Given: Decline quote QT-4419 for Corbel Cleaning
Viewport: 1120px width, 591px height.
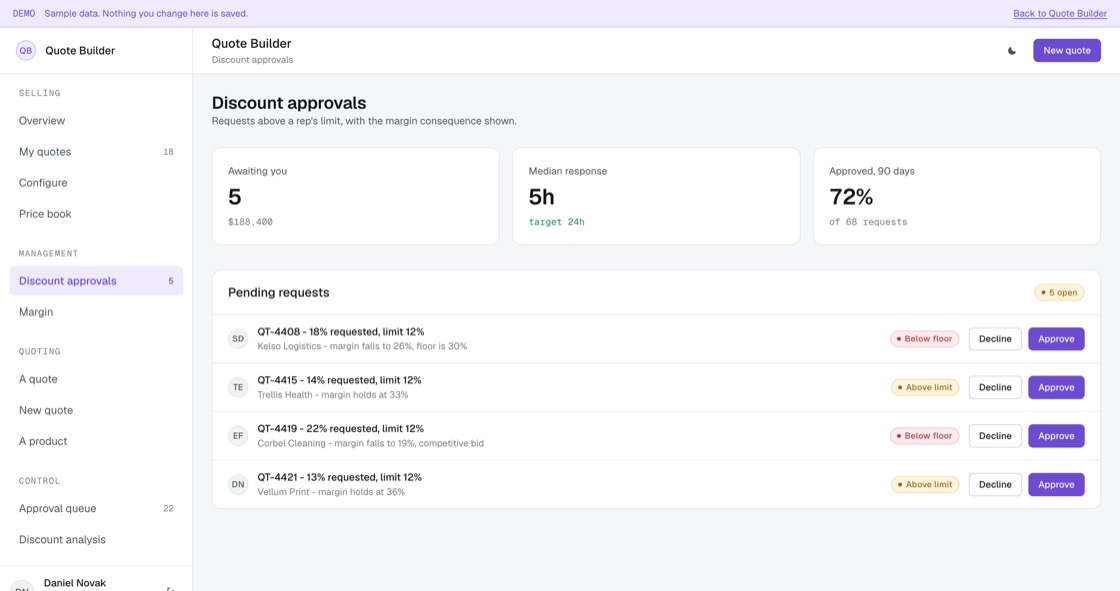Looking at the screenshot, I should (x=995, y=436).
